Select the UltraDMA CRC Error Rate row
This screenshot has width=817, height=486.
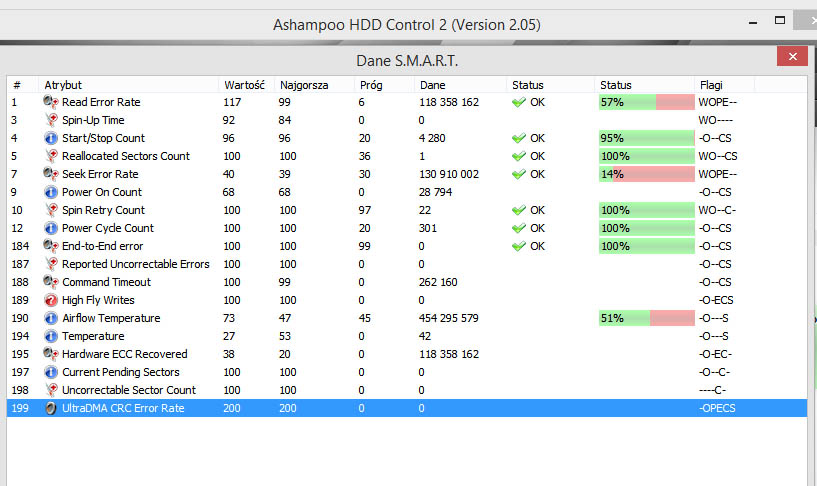point(407,408)
